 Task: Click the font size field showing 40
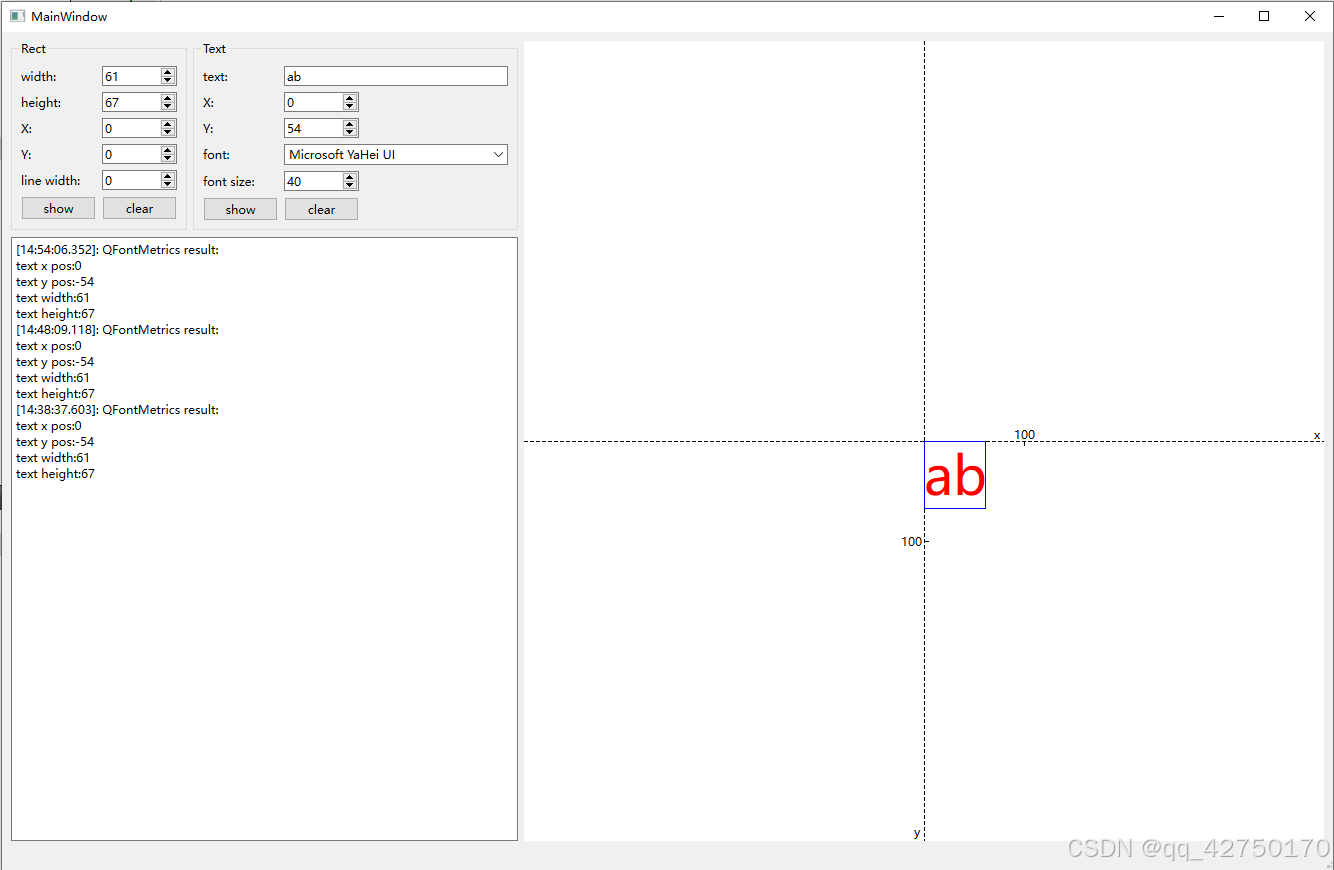coord(310,181)
